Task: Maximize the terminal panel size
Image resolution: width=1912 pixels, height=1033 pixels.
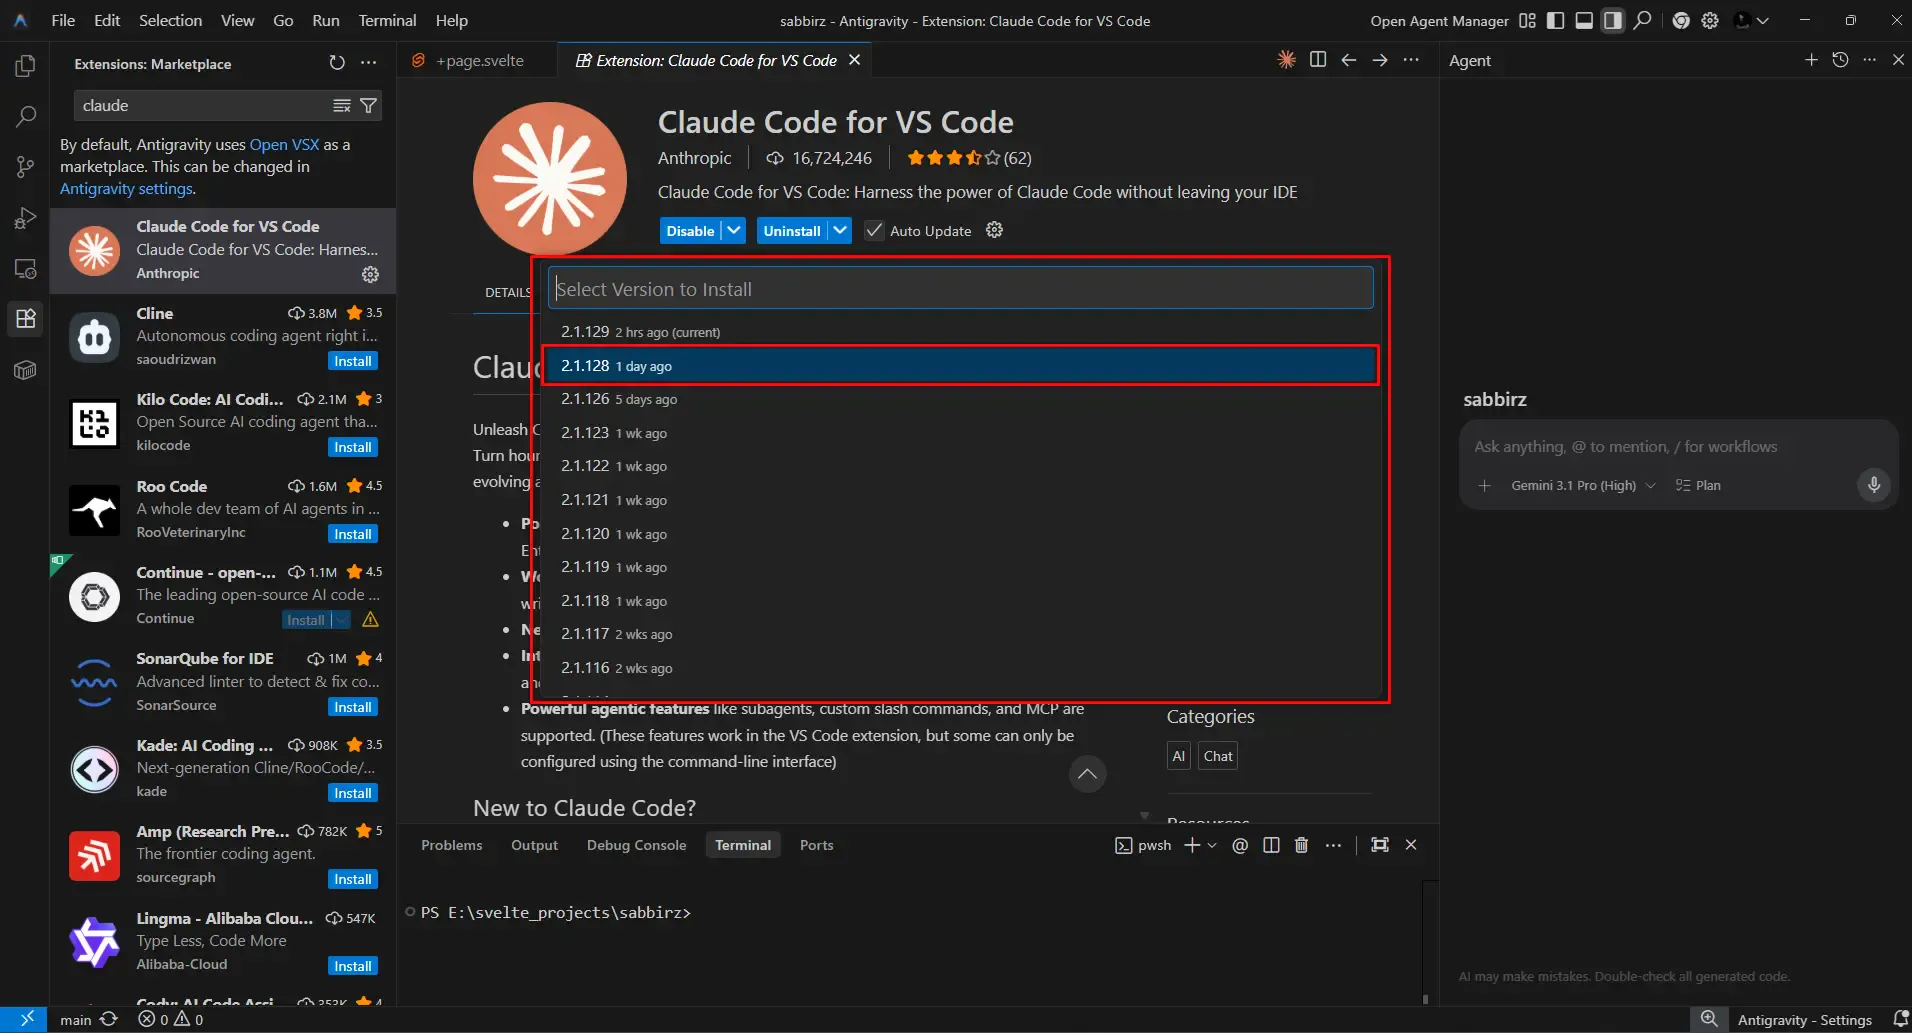Action: coord(1380,845)
